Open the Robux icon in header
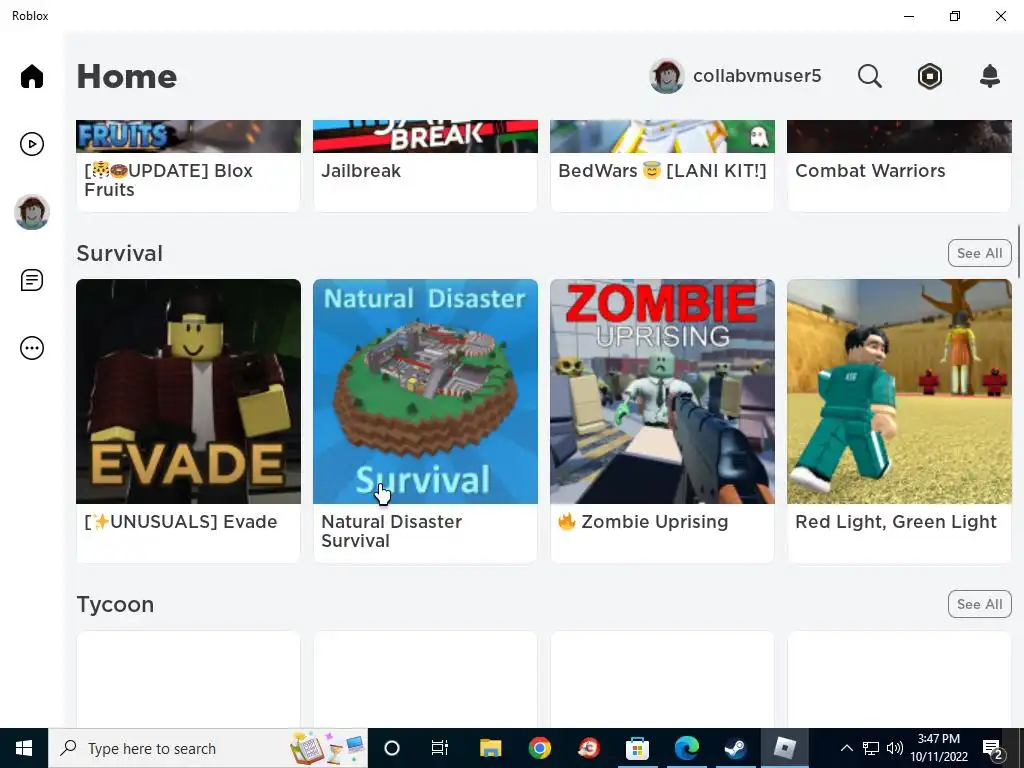Viewport: 1024px width, 768px height. [x=929, y=76]
